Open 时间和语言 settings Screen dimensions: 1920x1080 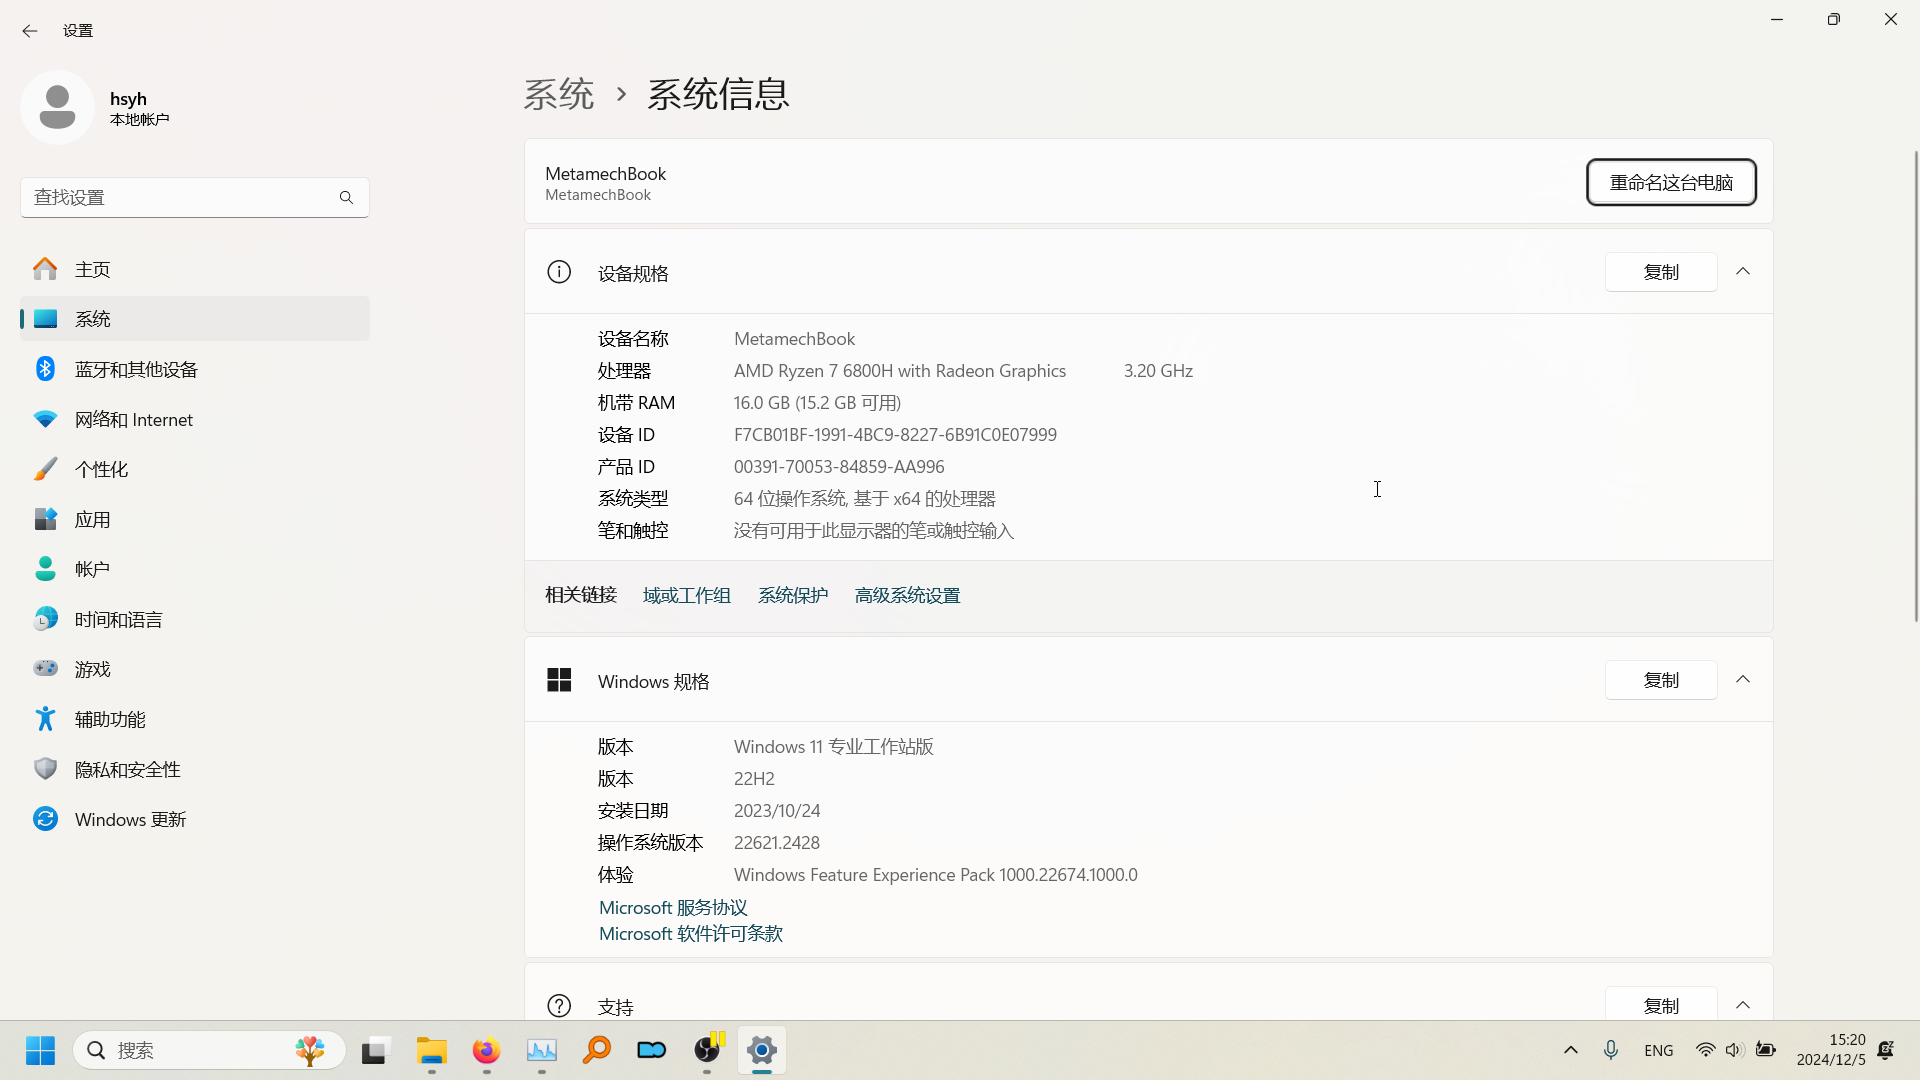pyautogui.click(x=195, y=619)
